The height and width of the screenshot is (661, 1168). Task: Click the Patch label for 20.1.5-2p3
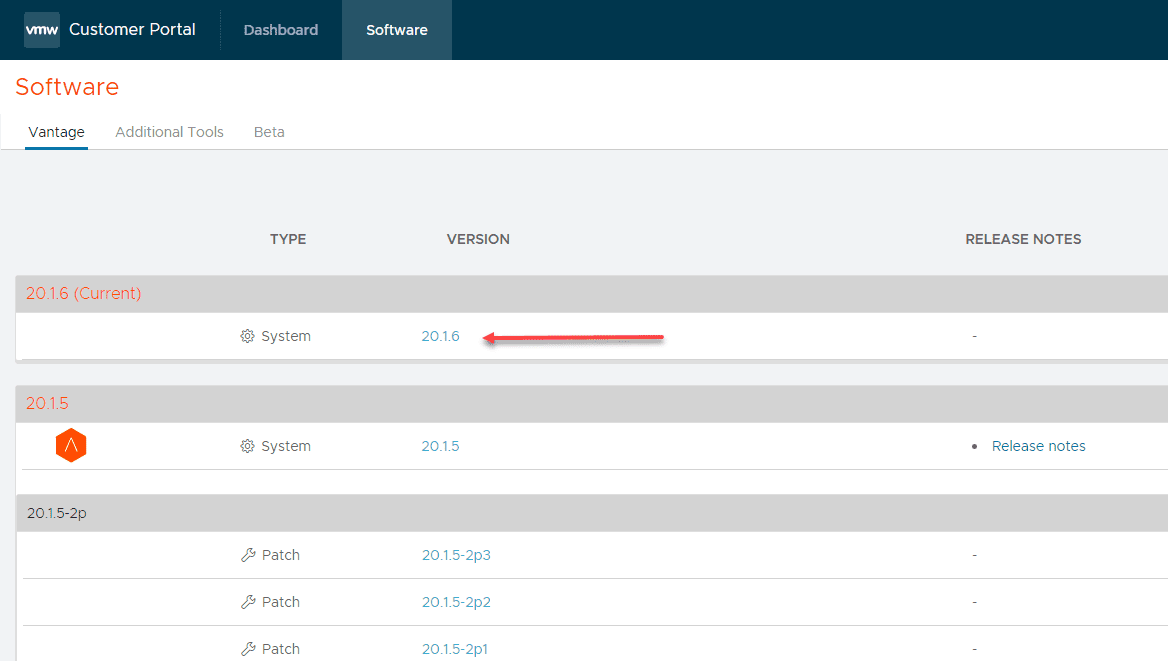(281, 555)
